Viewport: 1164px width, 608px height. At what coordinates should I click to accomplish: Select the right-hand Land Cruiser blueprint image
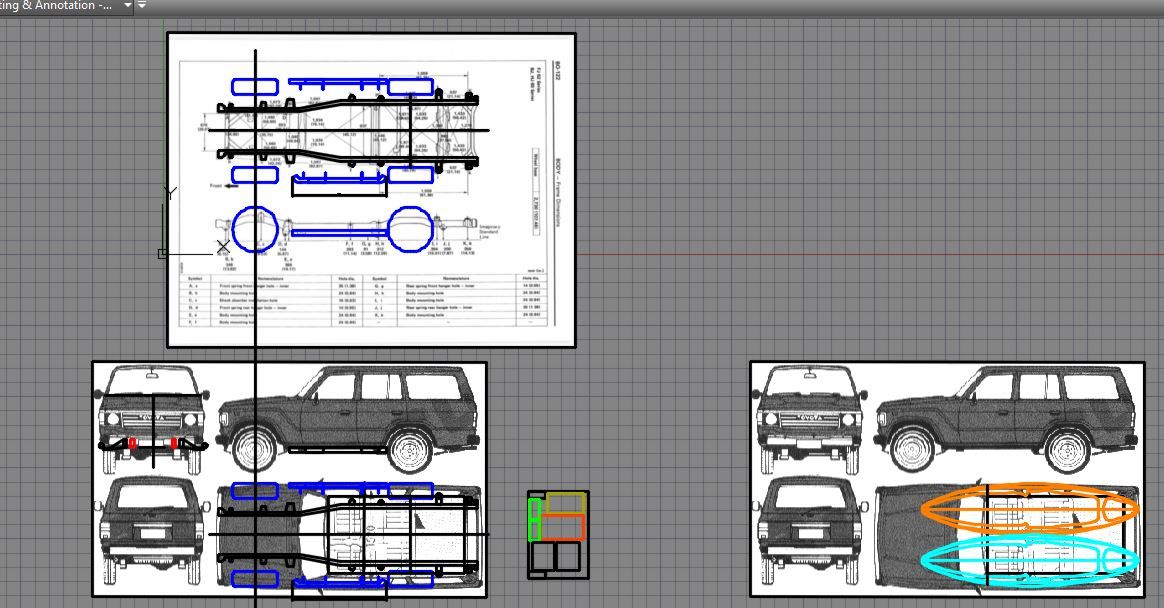[947, 479]
